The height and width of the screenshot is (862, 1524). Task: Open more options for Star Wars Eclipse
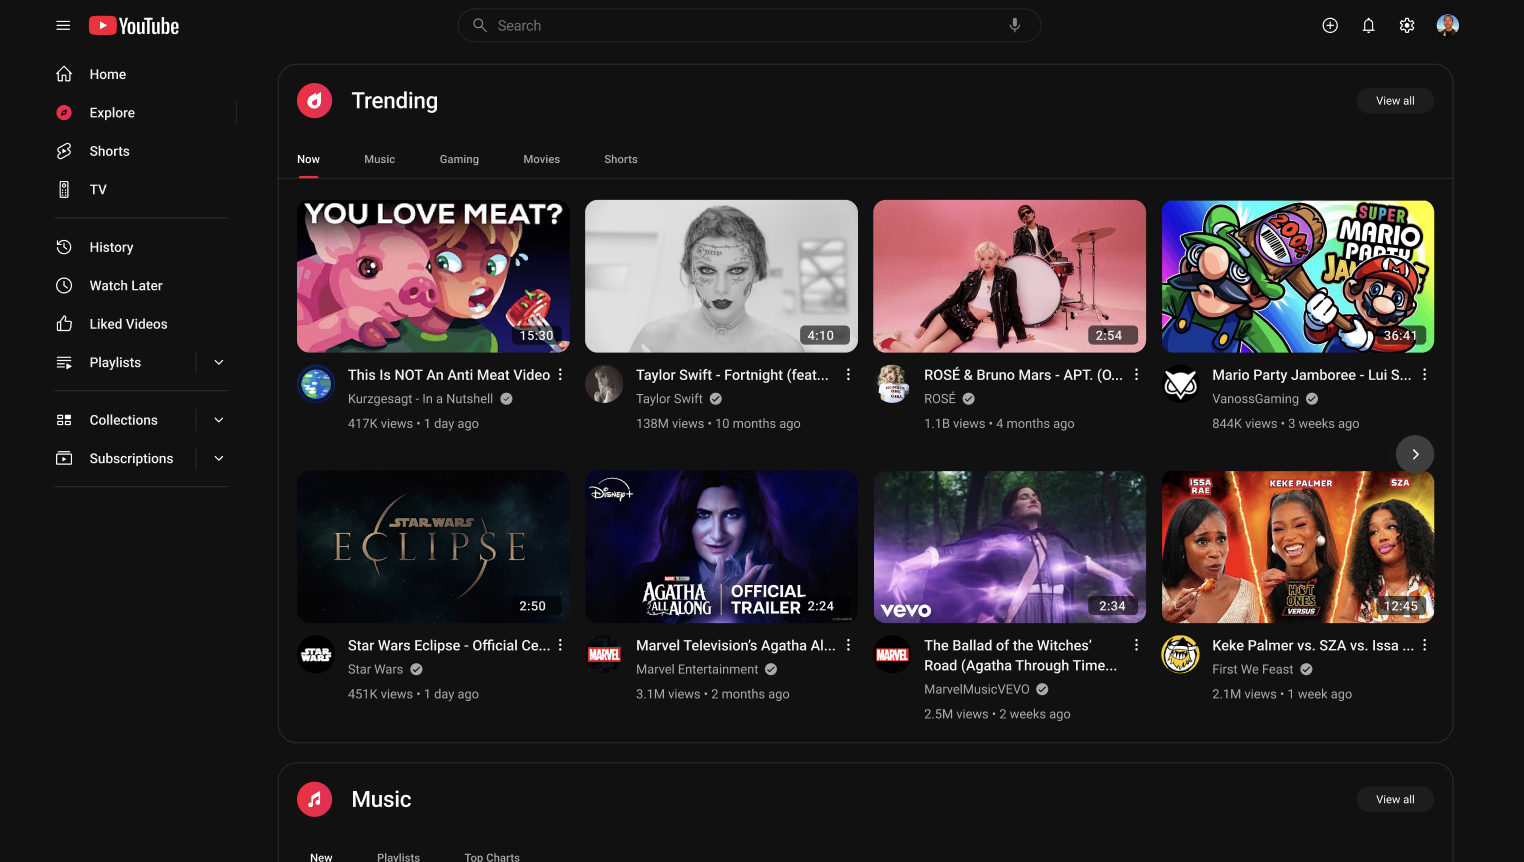(560, 646)
